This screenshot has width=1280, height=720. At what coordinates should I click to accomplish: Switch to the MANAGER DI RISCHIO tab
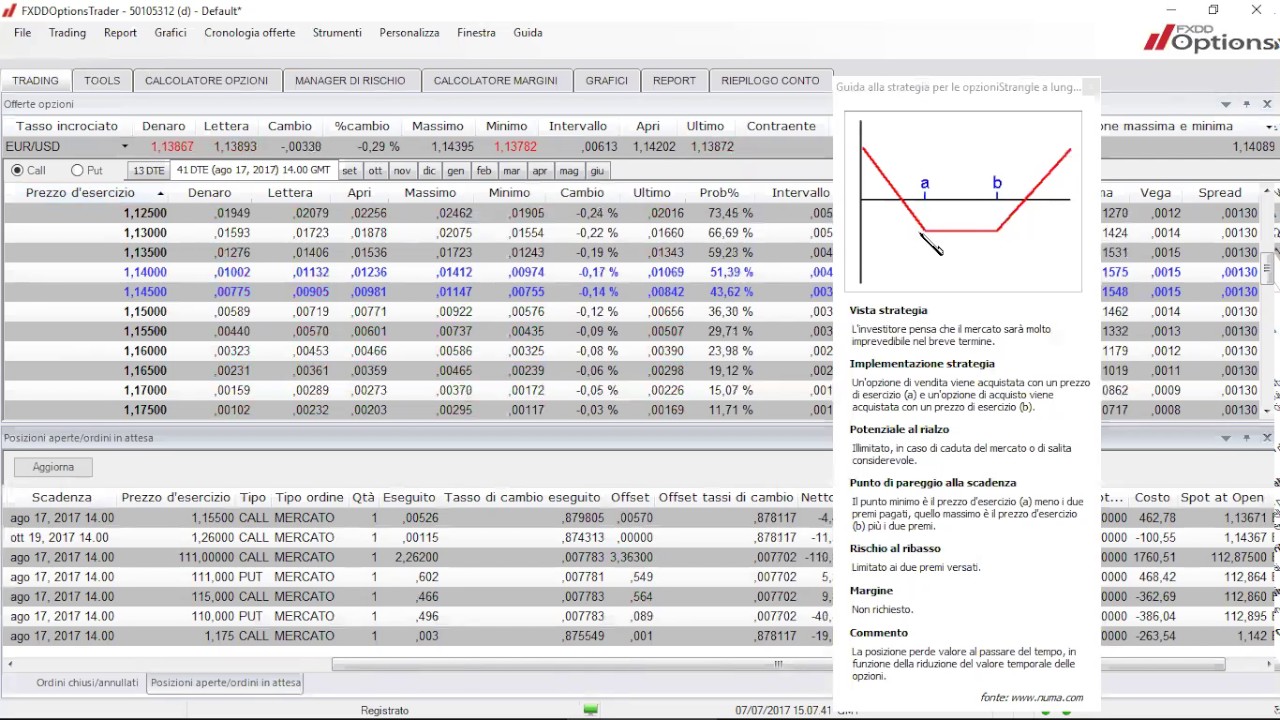tap(350, 81)
